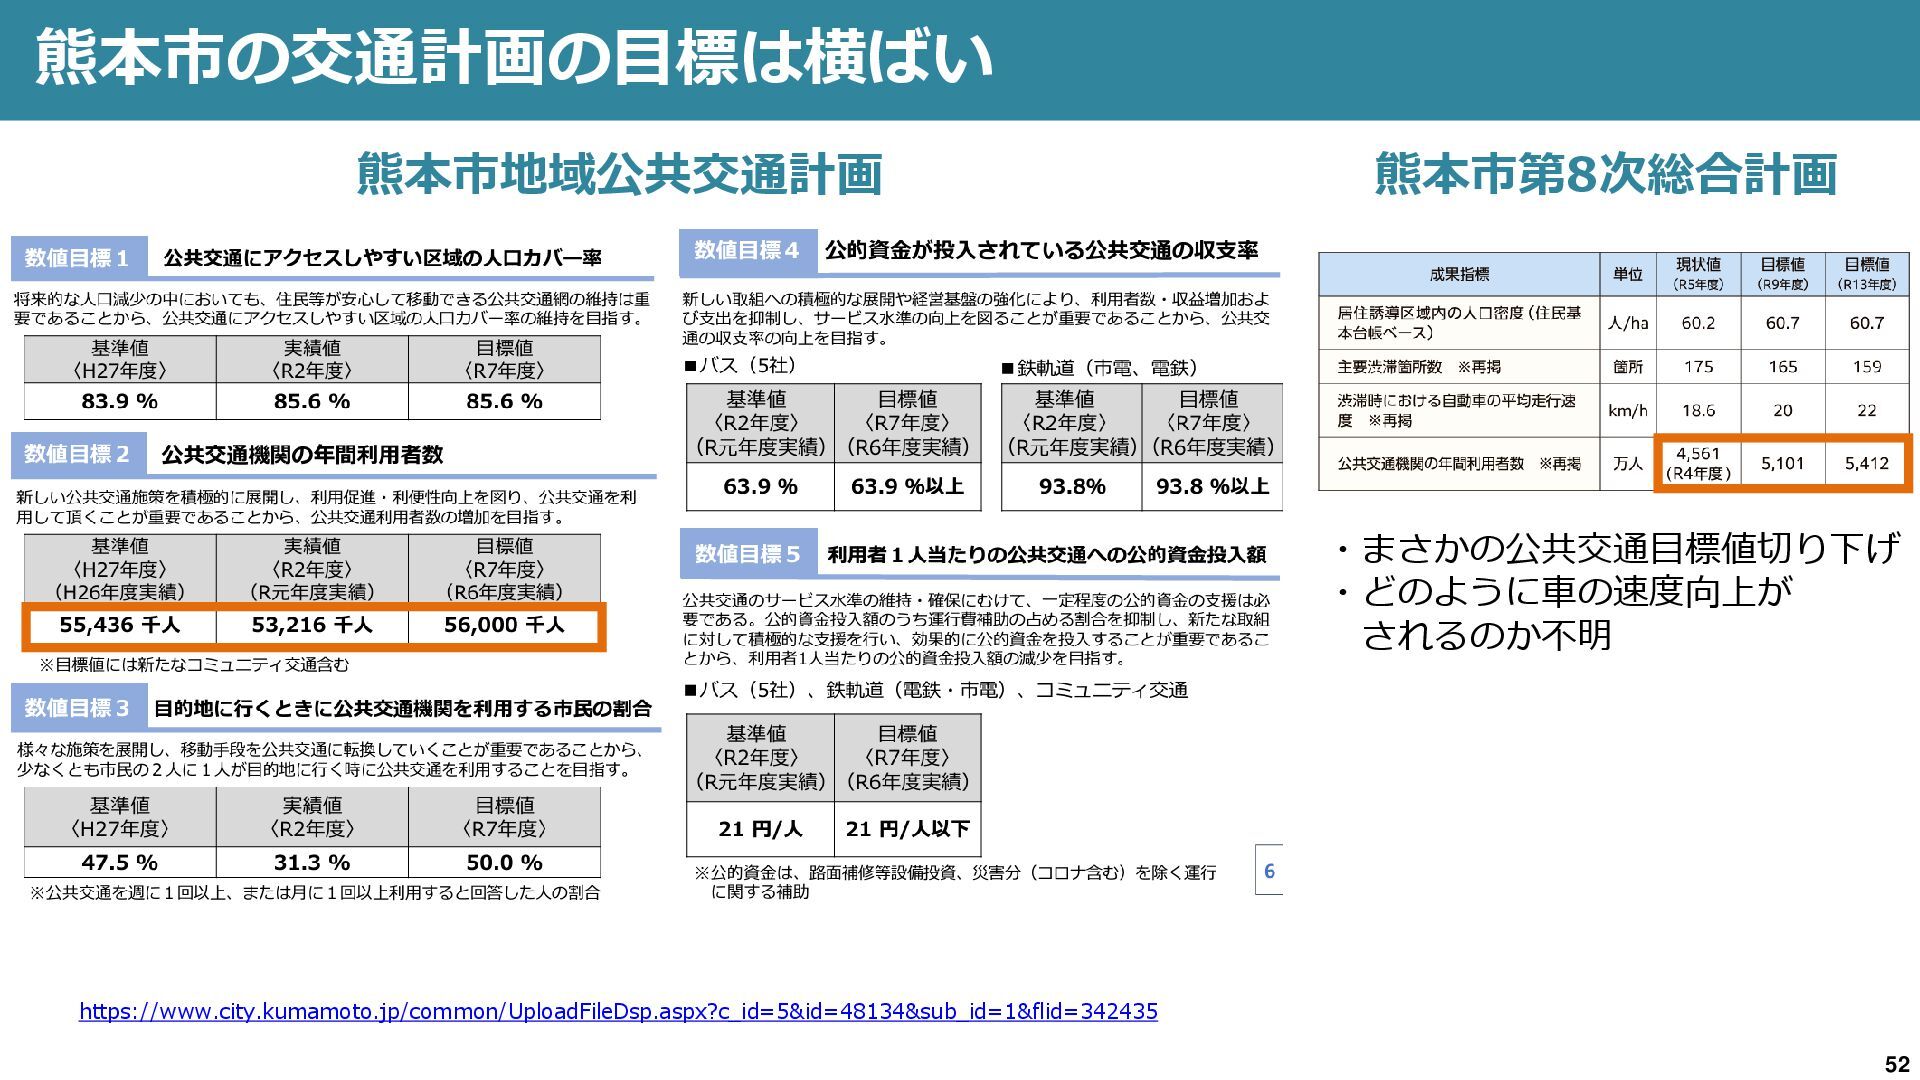This screenshot has width=1920, height=1080.
Task: Click the 成果指標 table header
Action: click(x=1459, y=274)
